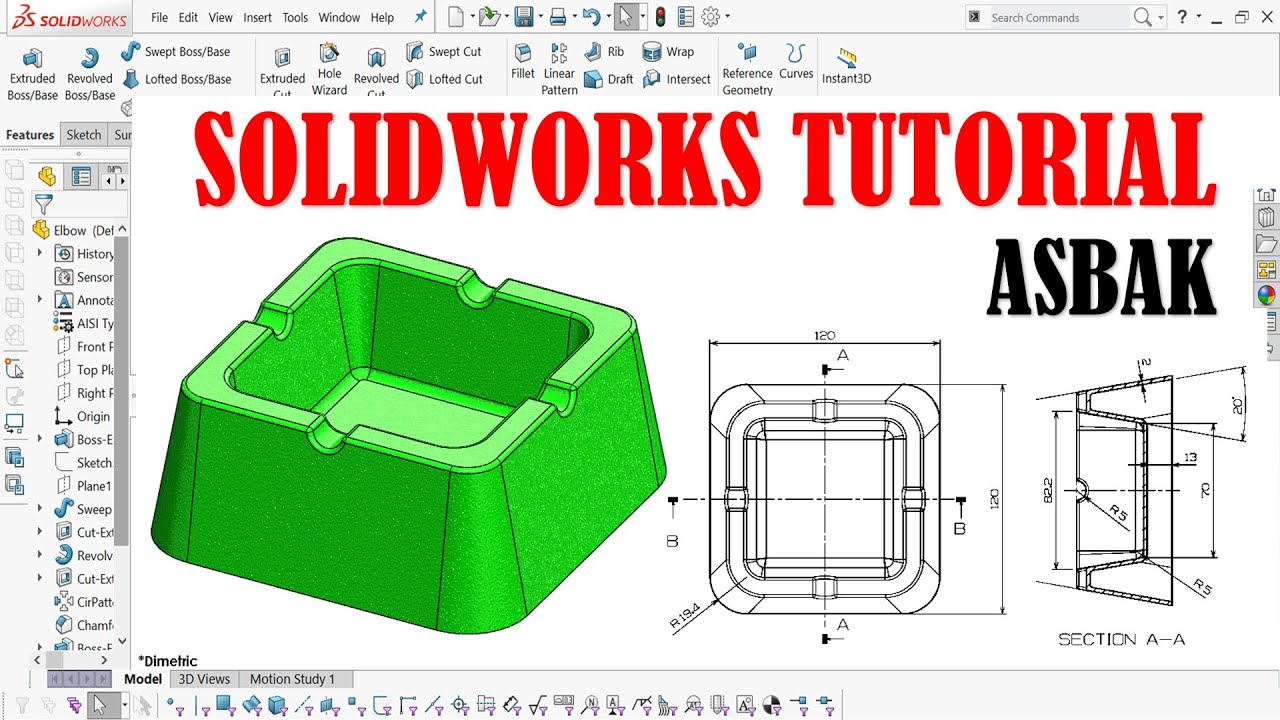The width and height of the screenshot is (1280, 720).
Task: Expand the History folder in feature tree
Action: click(40, 254)
